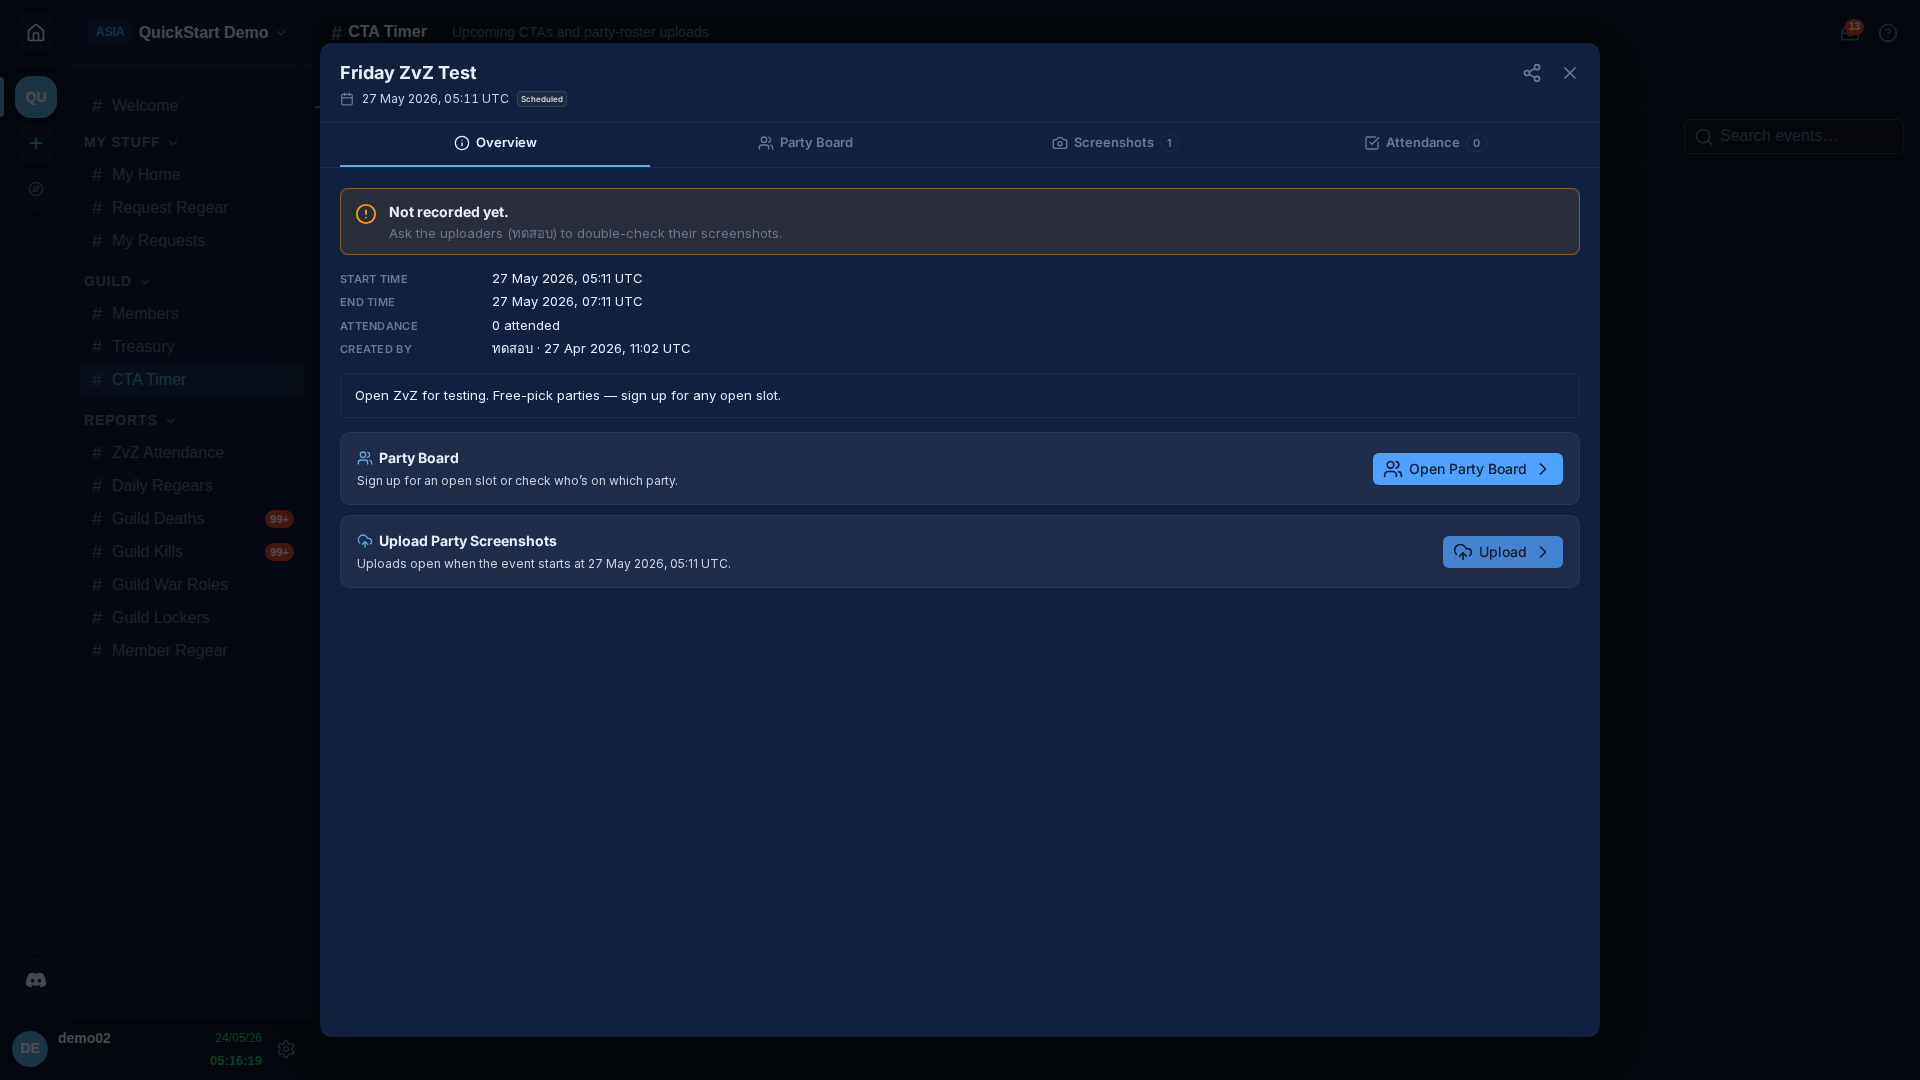Collapse the GUILD section
The height and width of the screenshot is (1080, 1920).
(x=116, y=281)
